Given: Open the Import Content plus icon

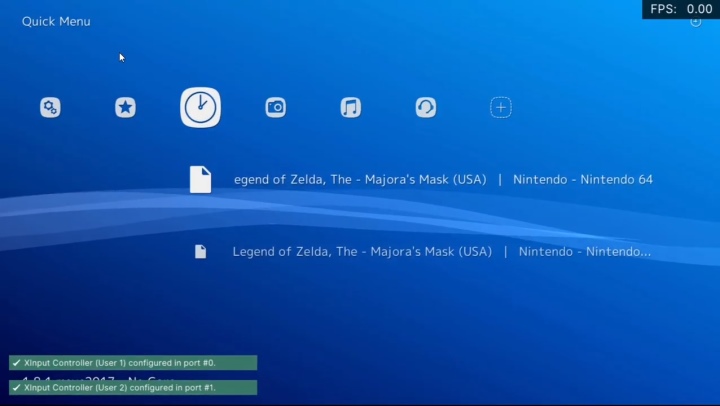Looking at the screenshot, I should (501, 108).
